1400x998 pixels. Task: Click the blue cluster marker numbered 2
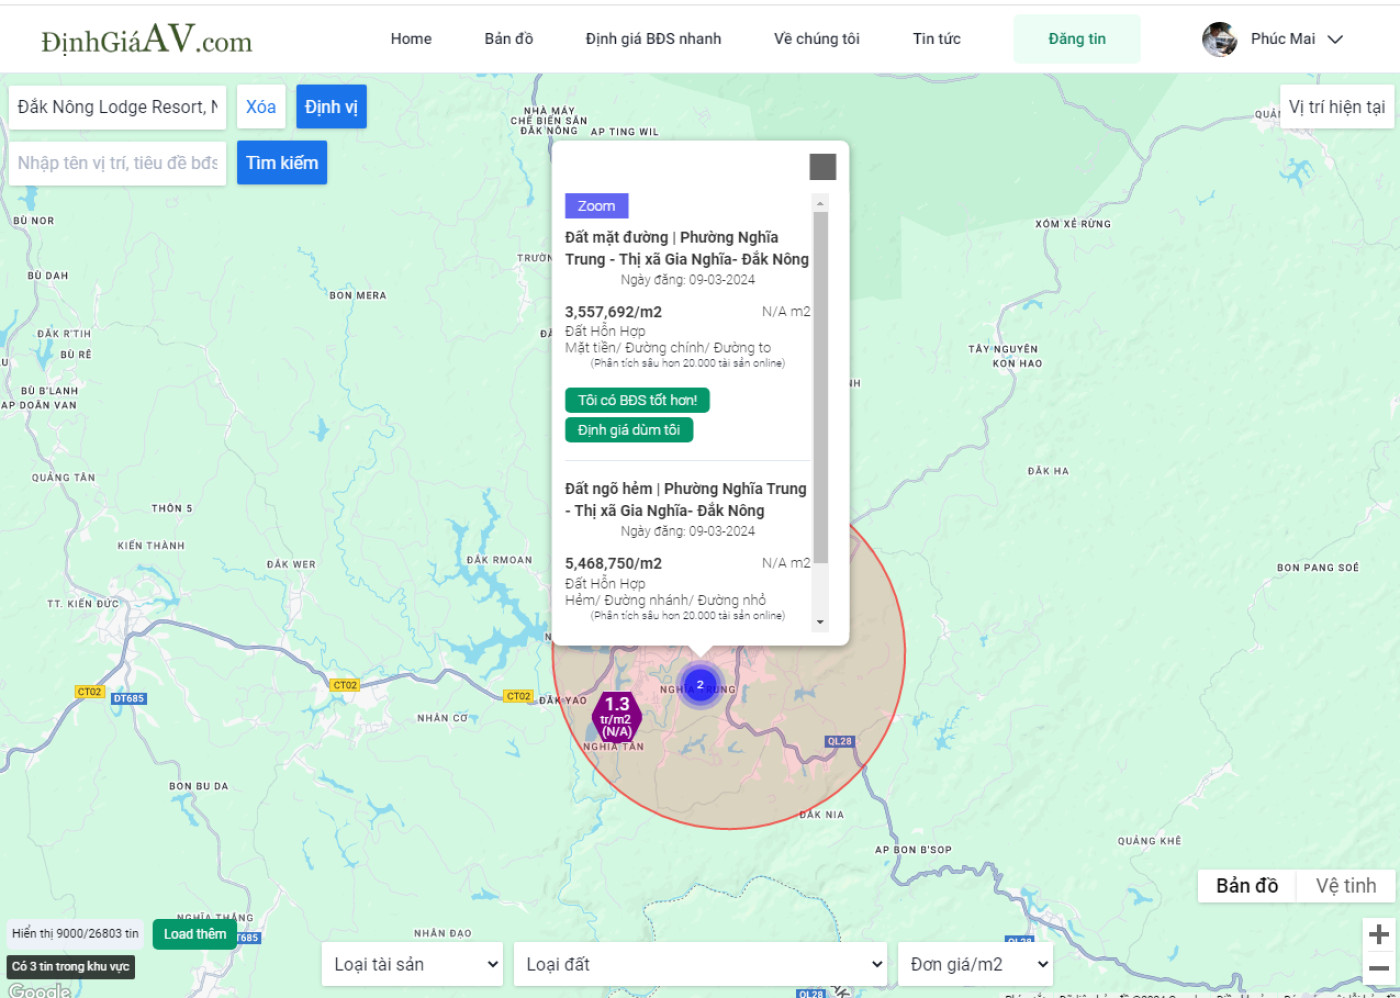point(700,685)
